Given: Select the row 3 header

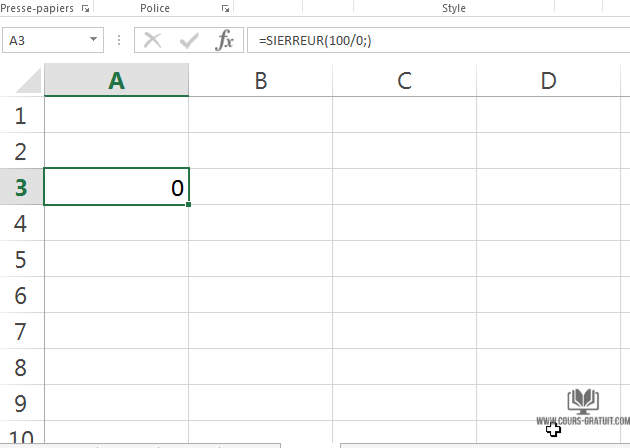Looking at the screenshot, I should coord(22,187).
